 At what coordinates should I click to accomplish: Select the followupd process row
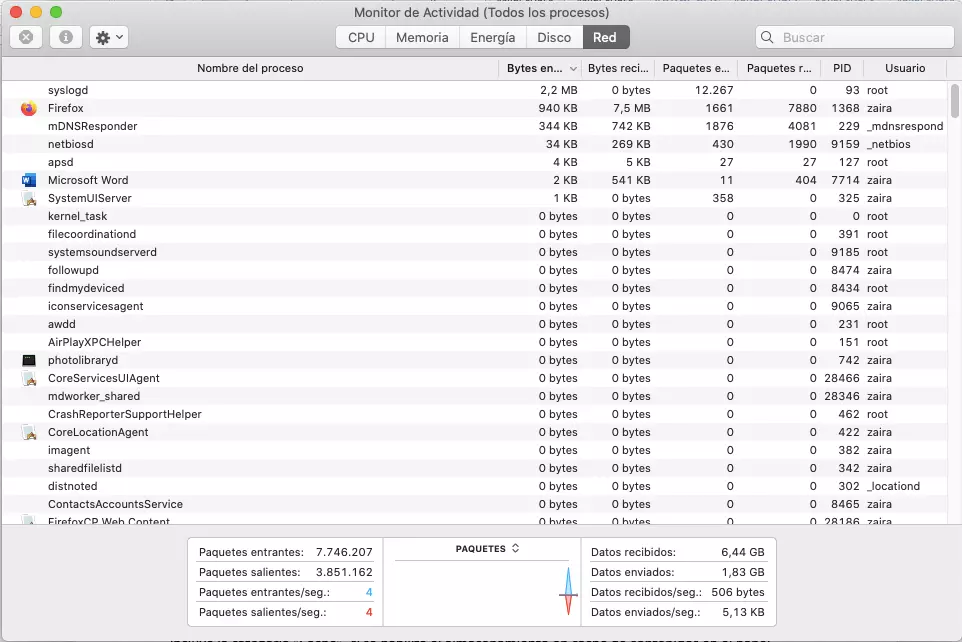tap(475, 270)
